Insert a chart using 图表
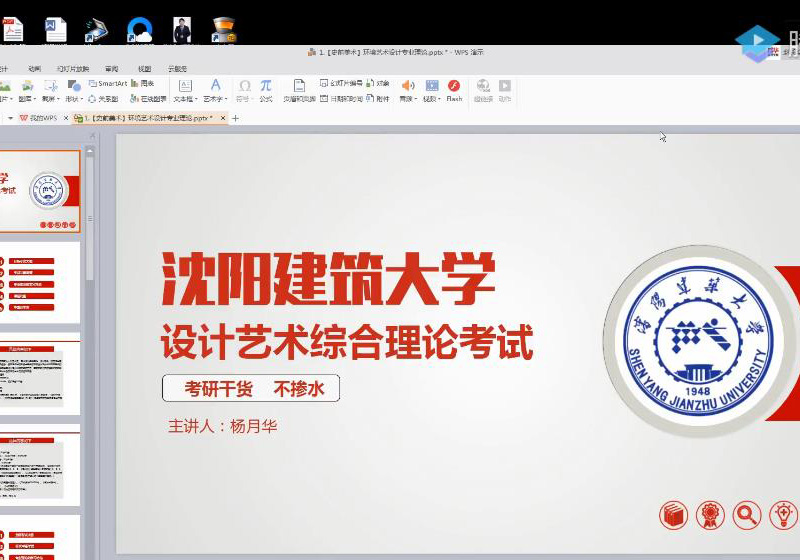This screenshot has height=560, width=800. pos(142,83)
